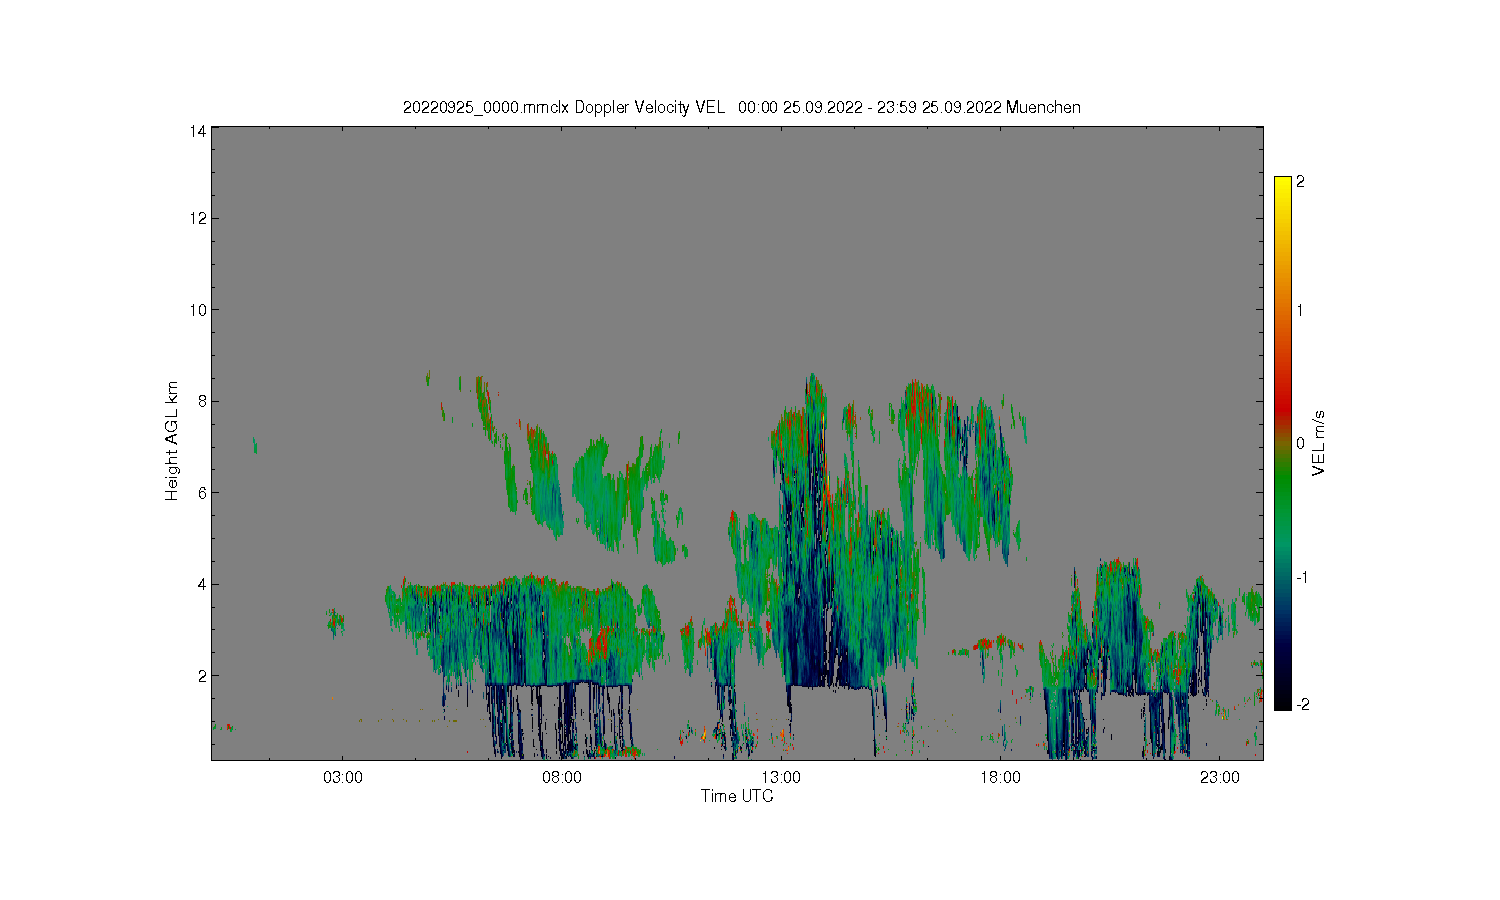Image resolution: width=1500 pixels, height=900 pixels.
Task: Select the 18:00 time tick label
Action: pyautogui.click(x=1000, y=777)
